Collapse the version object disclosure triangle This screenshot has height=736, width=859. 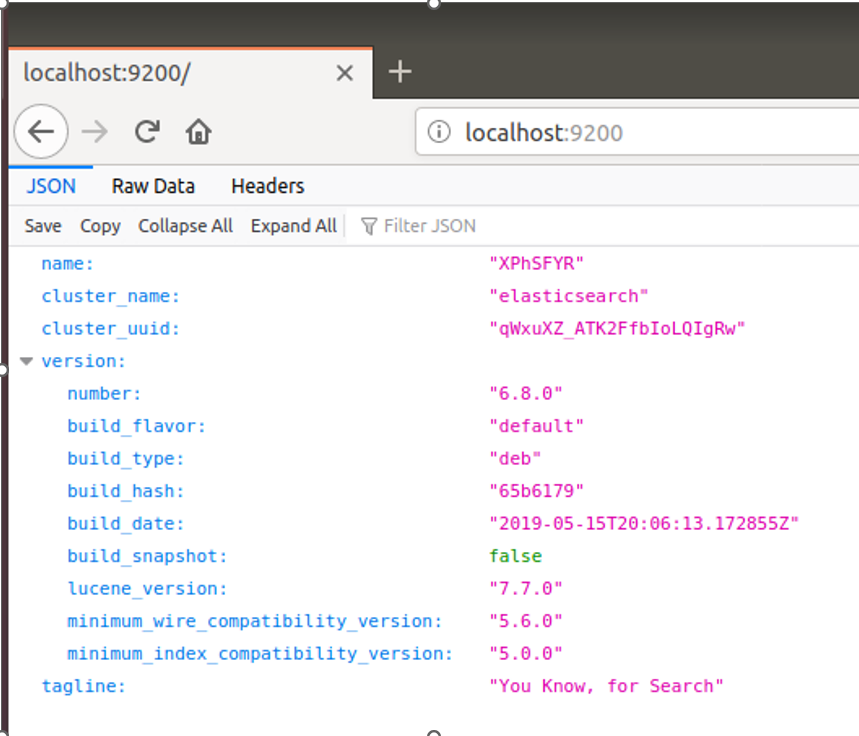[x=25, y=360]
